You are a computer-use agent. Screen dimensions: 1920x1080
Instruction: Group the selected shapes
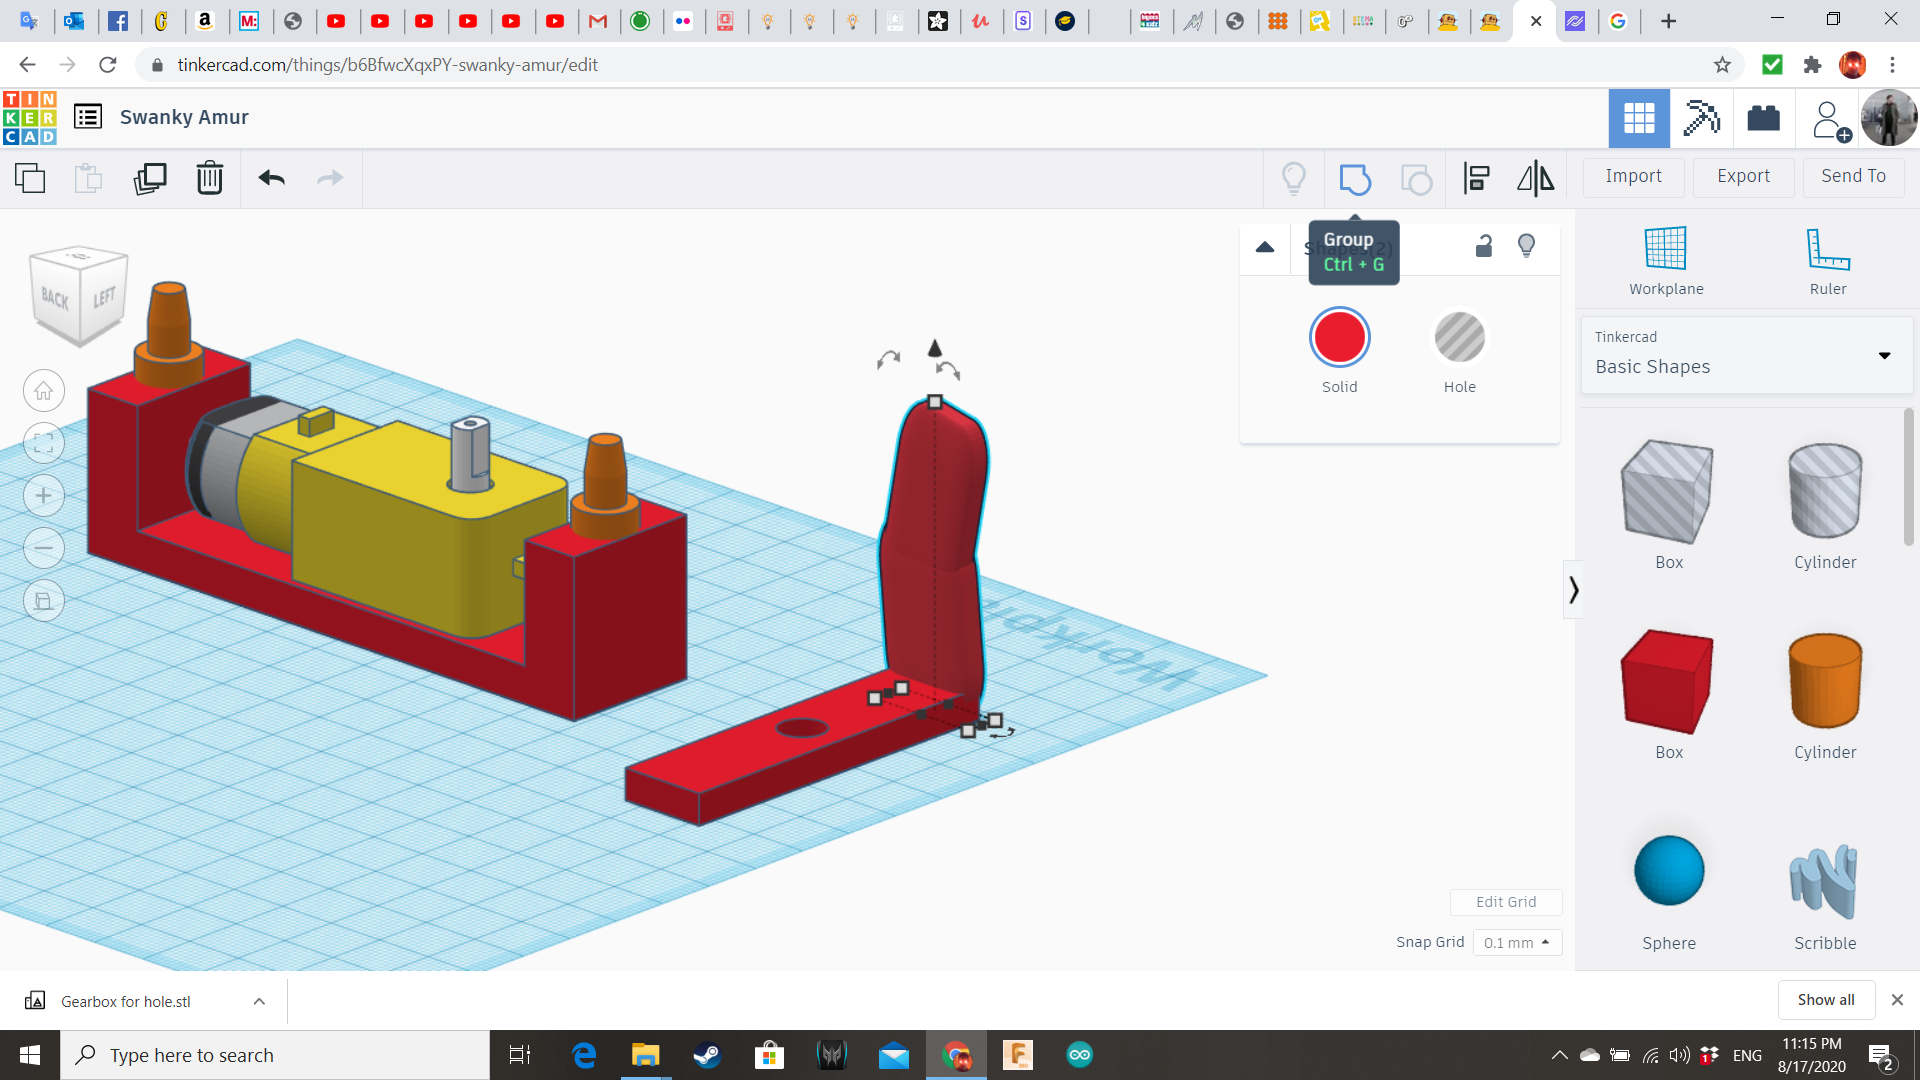pos(1355,179)
